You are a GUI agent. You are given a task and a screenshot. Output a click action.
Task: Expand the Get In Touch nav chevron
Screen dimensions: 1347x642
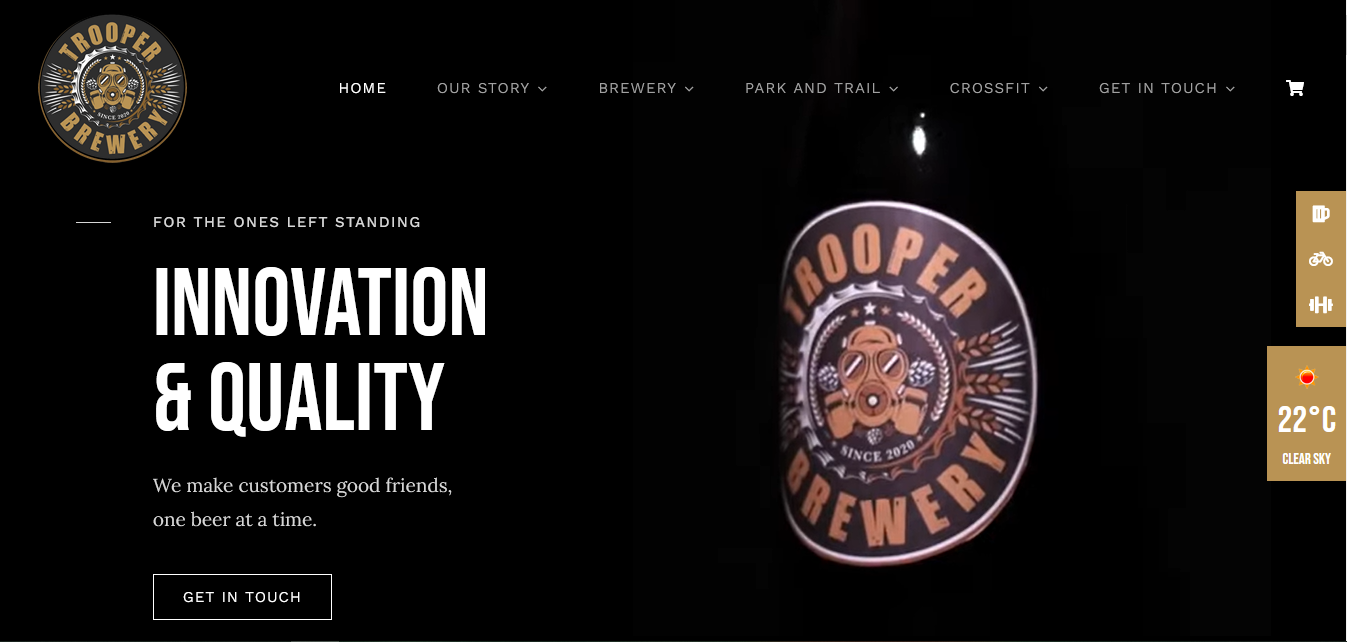(1230, 89)
